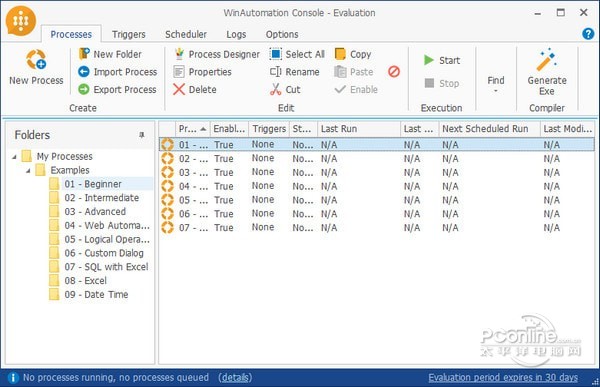Image resolution: width=600 pixels, height=387 pixels.
Task: Sort by Next Scheduled Run column
Action: coord(489,129)
